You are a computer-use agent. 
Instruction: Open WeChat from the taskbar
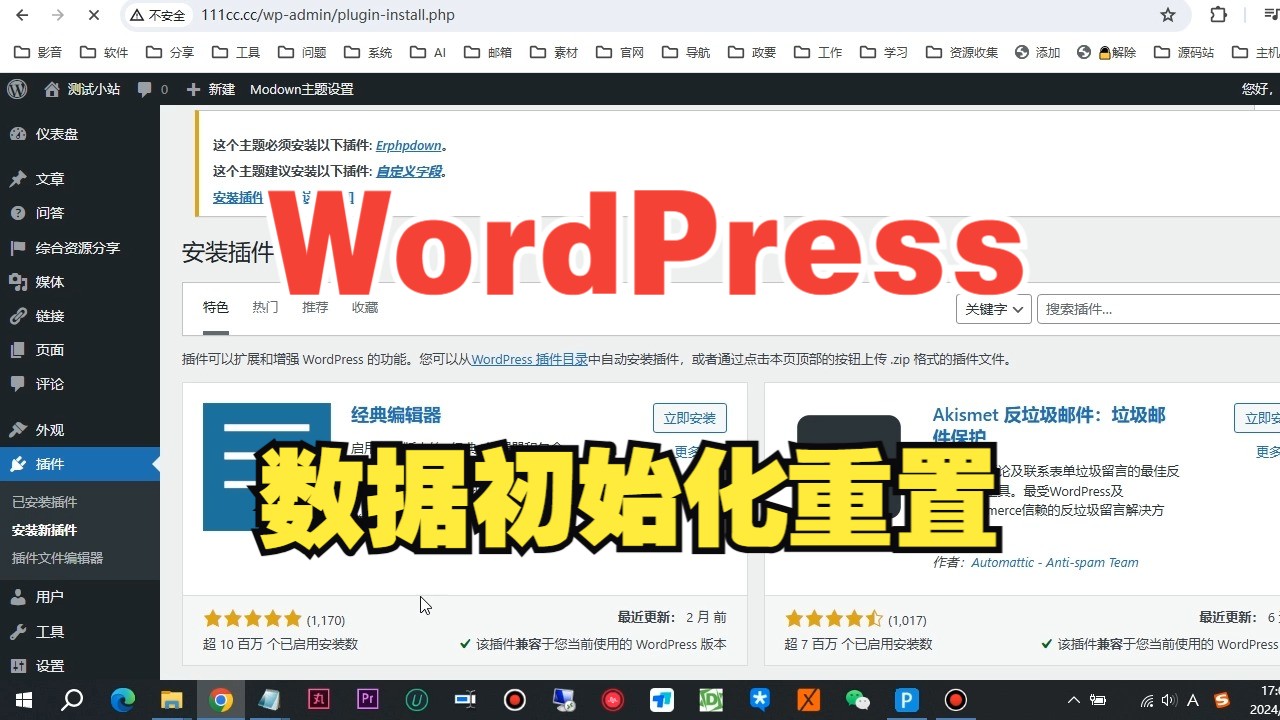click(x=857, y=700)
